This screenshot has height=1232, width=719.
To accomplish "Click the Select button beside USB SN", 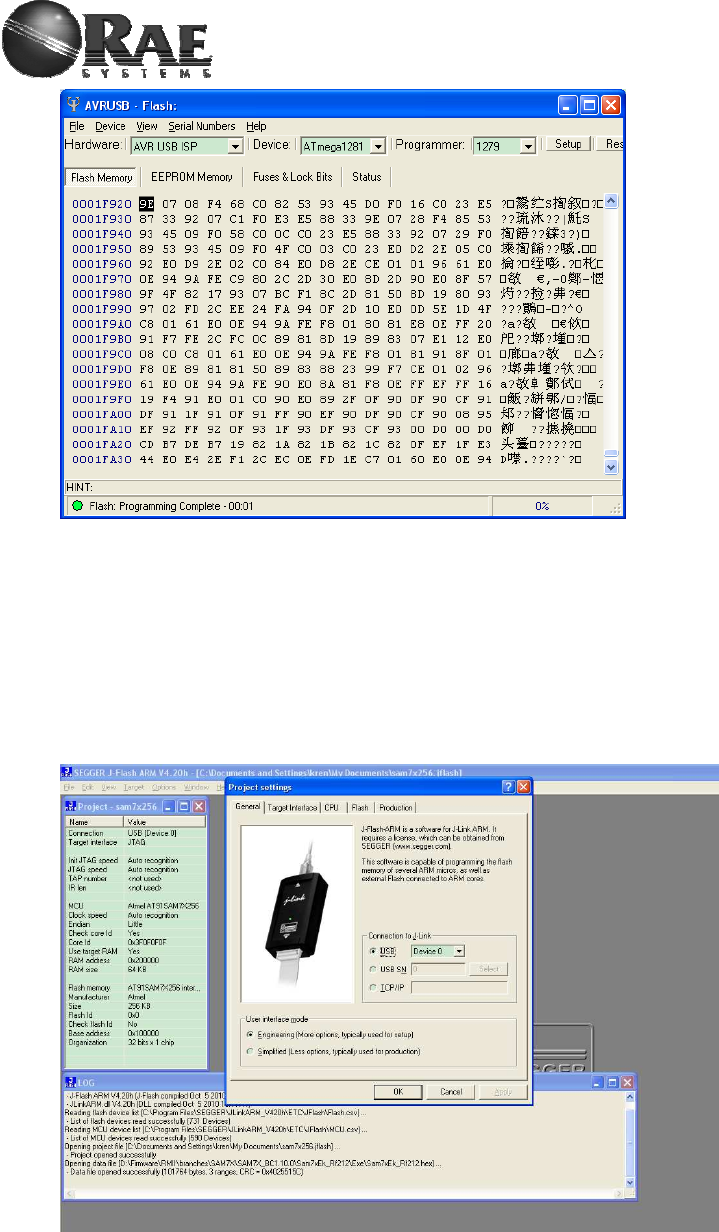I will (x=488, y=969).
